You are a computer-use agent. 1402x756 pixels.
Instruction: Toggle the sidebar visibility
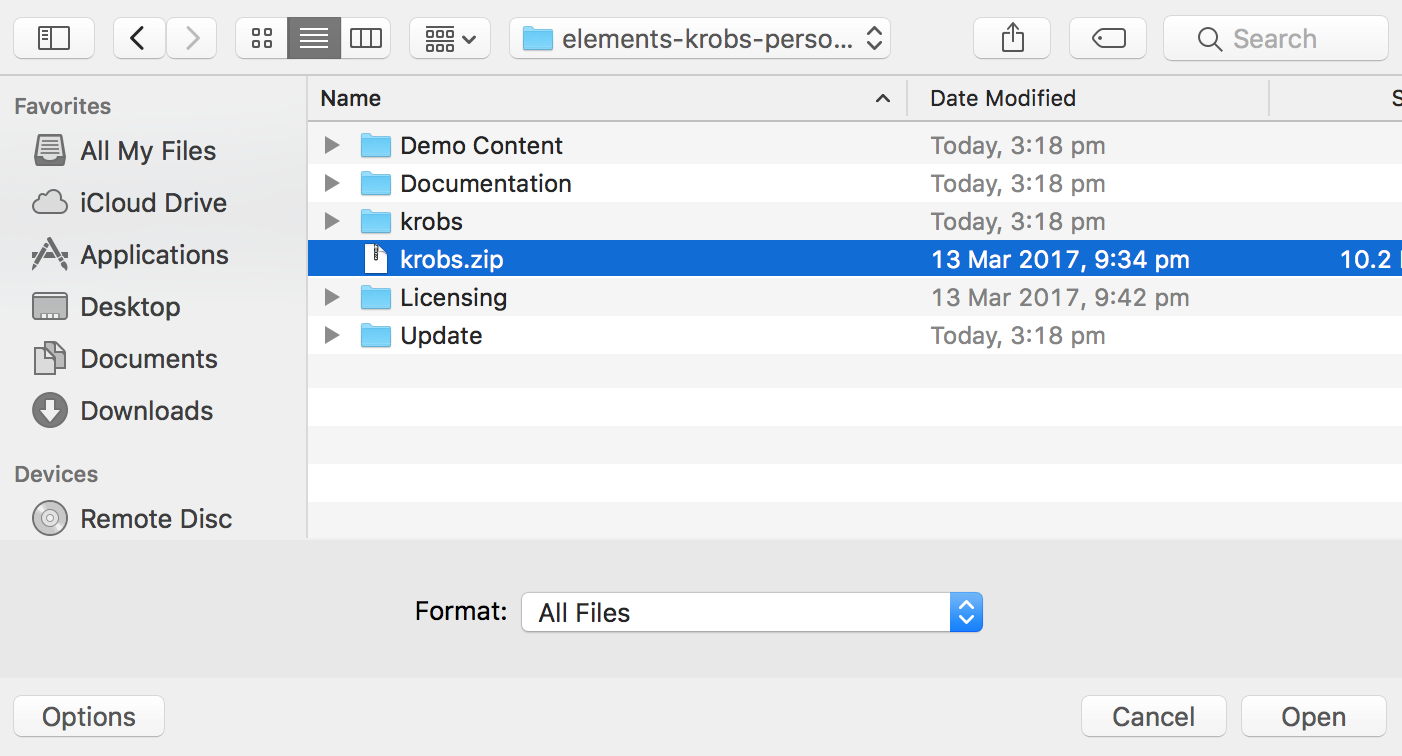tap(53, 37)
